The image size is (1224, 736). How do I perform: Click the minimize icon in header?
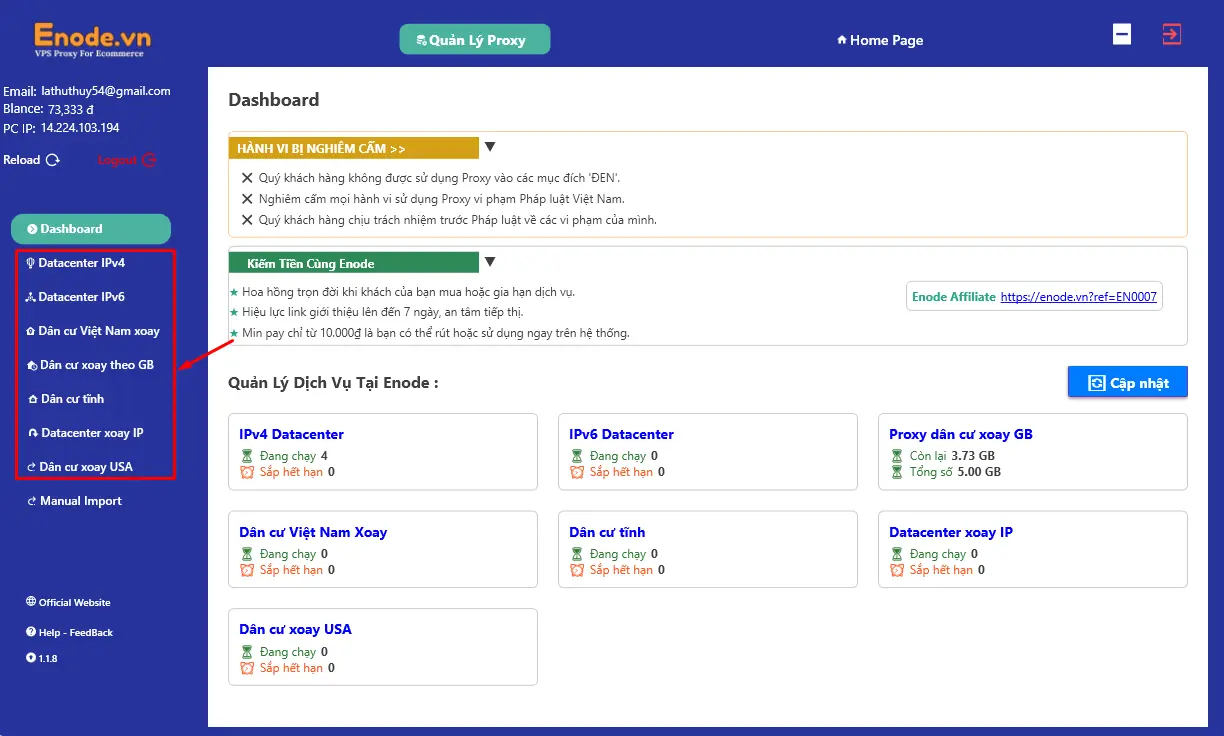click(1122, 34)
